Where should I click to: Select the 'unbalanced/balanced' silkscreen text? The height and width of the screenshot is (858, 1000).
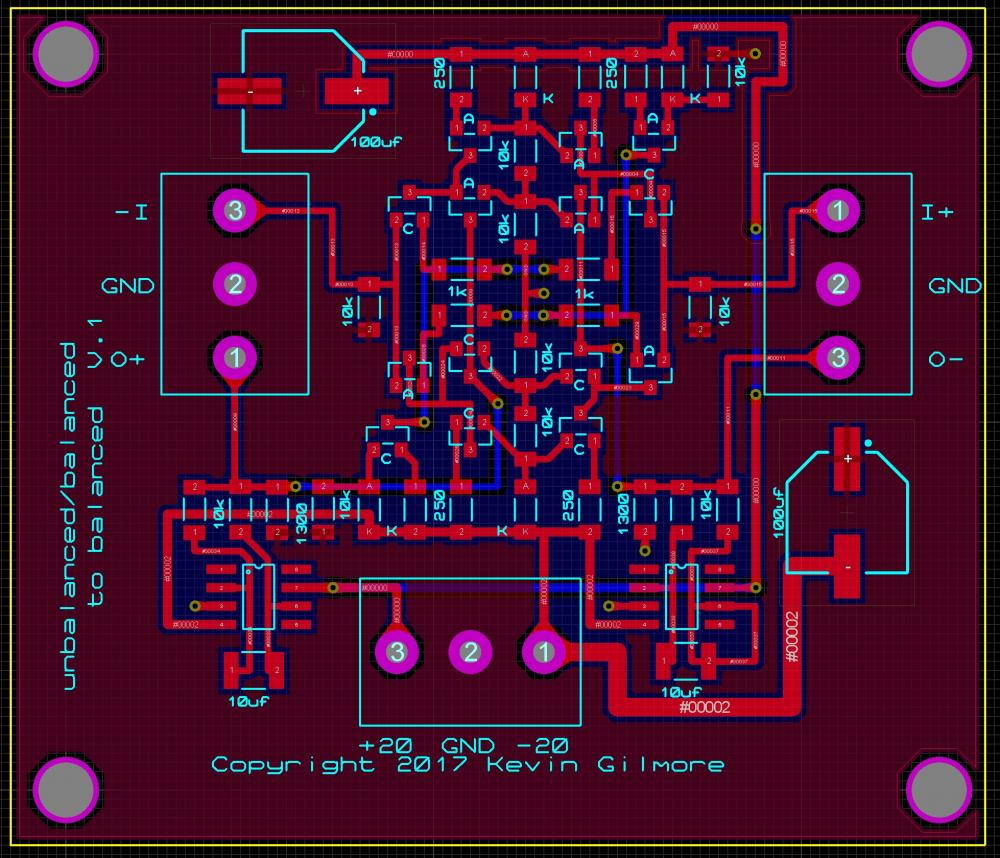[x=70, y=515]
